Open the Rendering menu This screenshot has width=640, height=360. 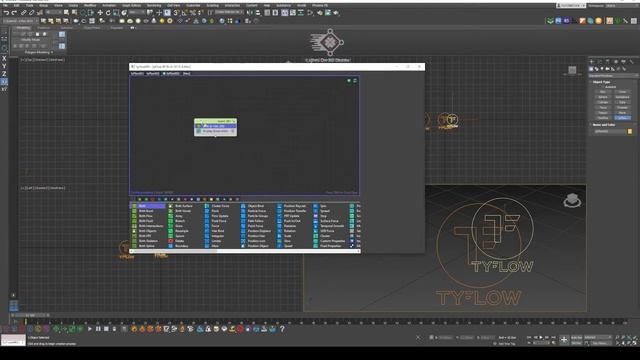coord(154,6)
